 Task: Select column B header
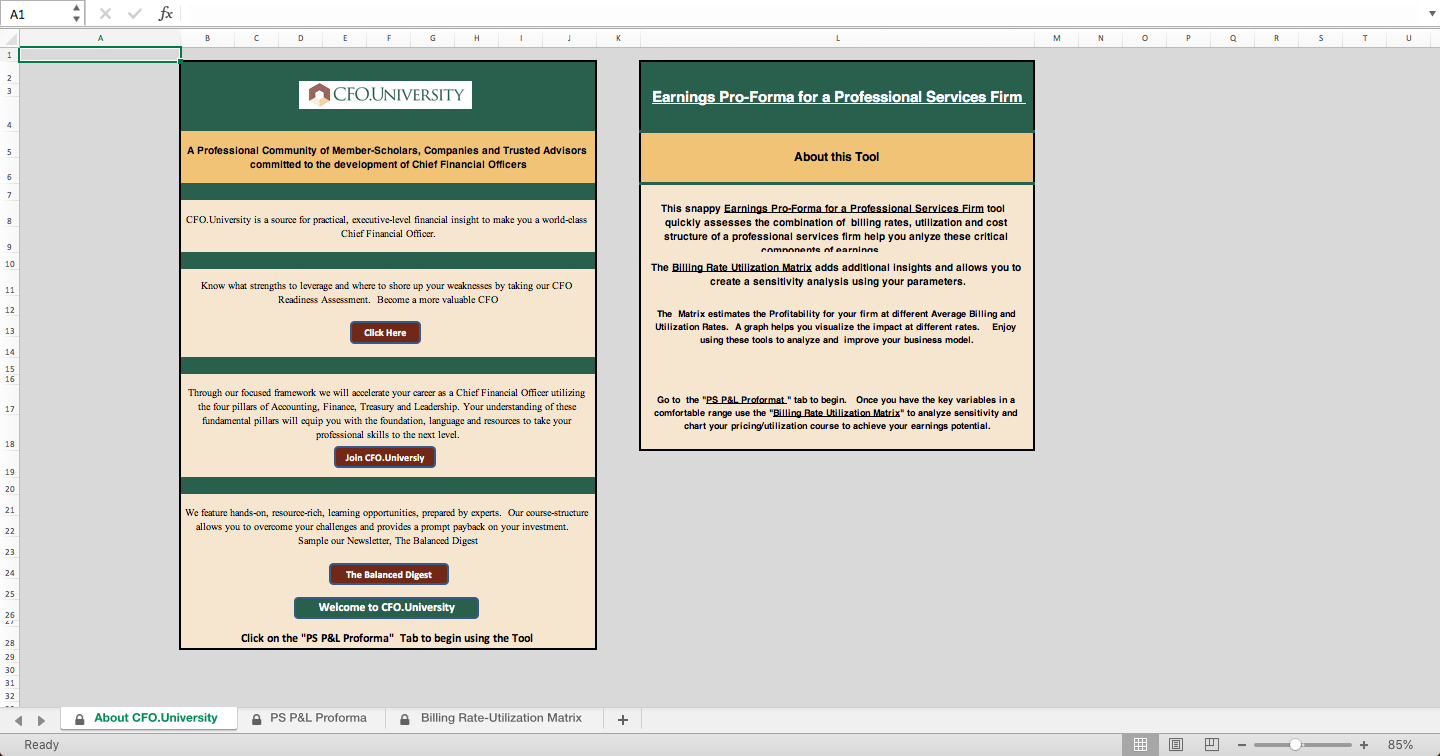(x=207, y=38)
